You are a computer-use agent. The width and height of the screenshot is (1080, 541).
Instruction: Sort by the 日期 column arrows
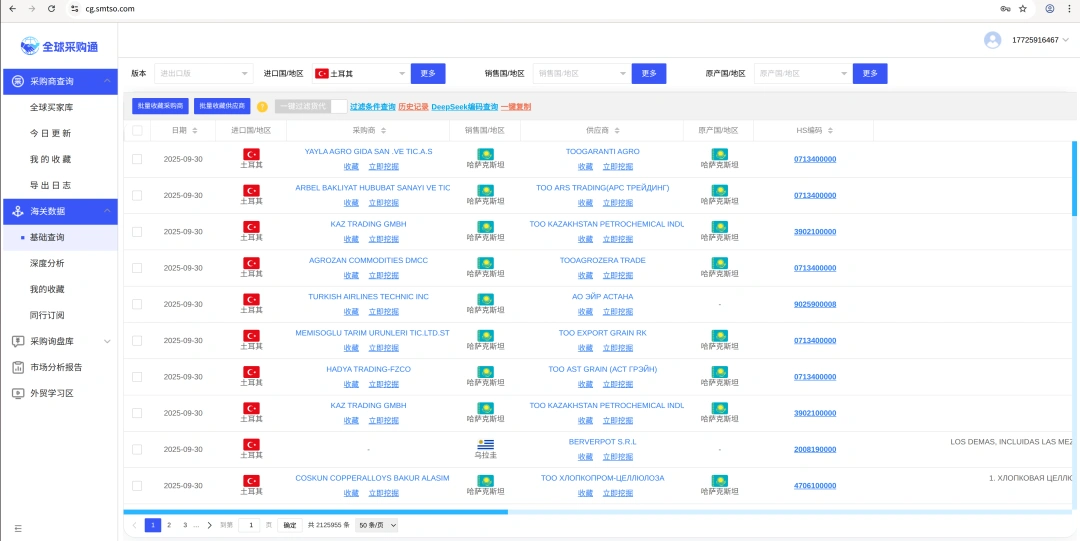click(195, 130)
